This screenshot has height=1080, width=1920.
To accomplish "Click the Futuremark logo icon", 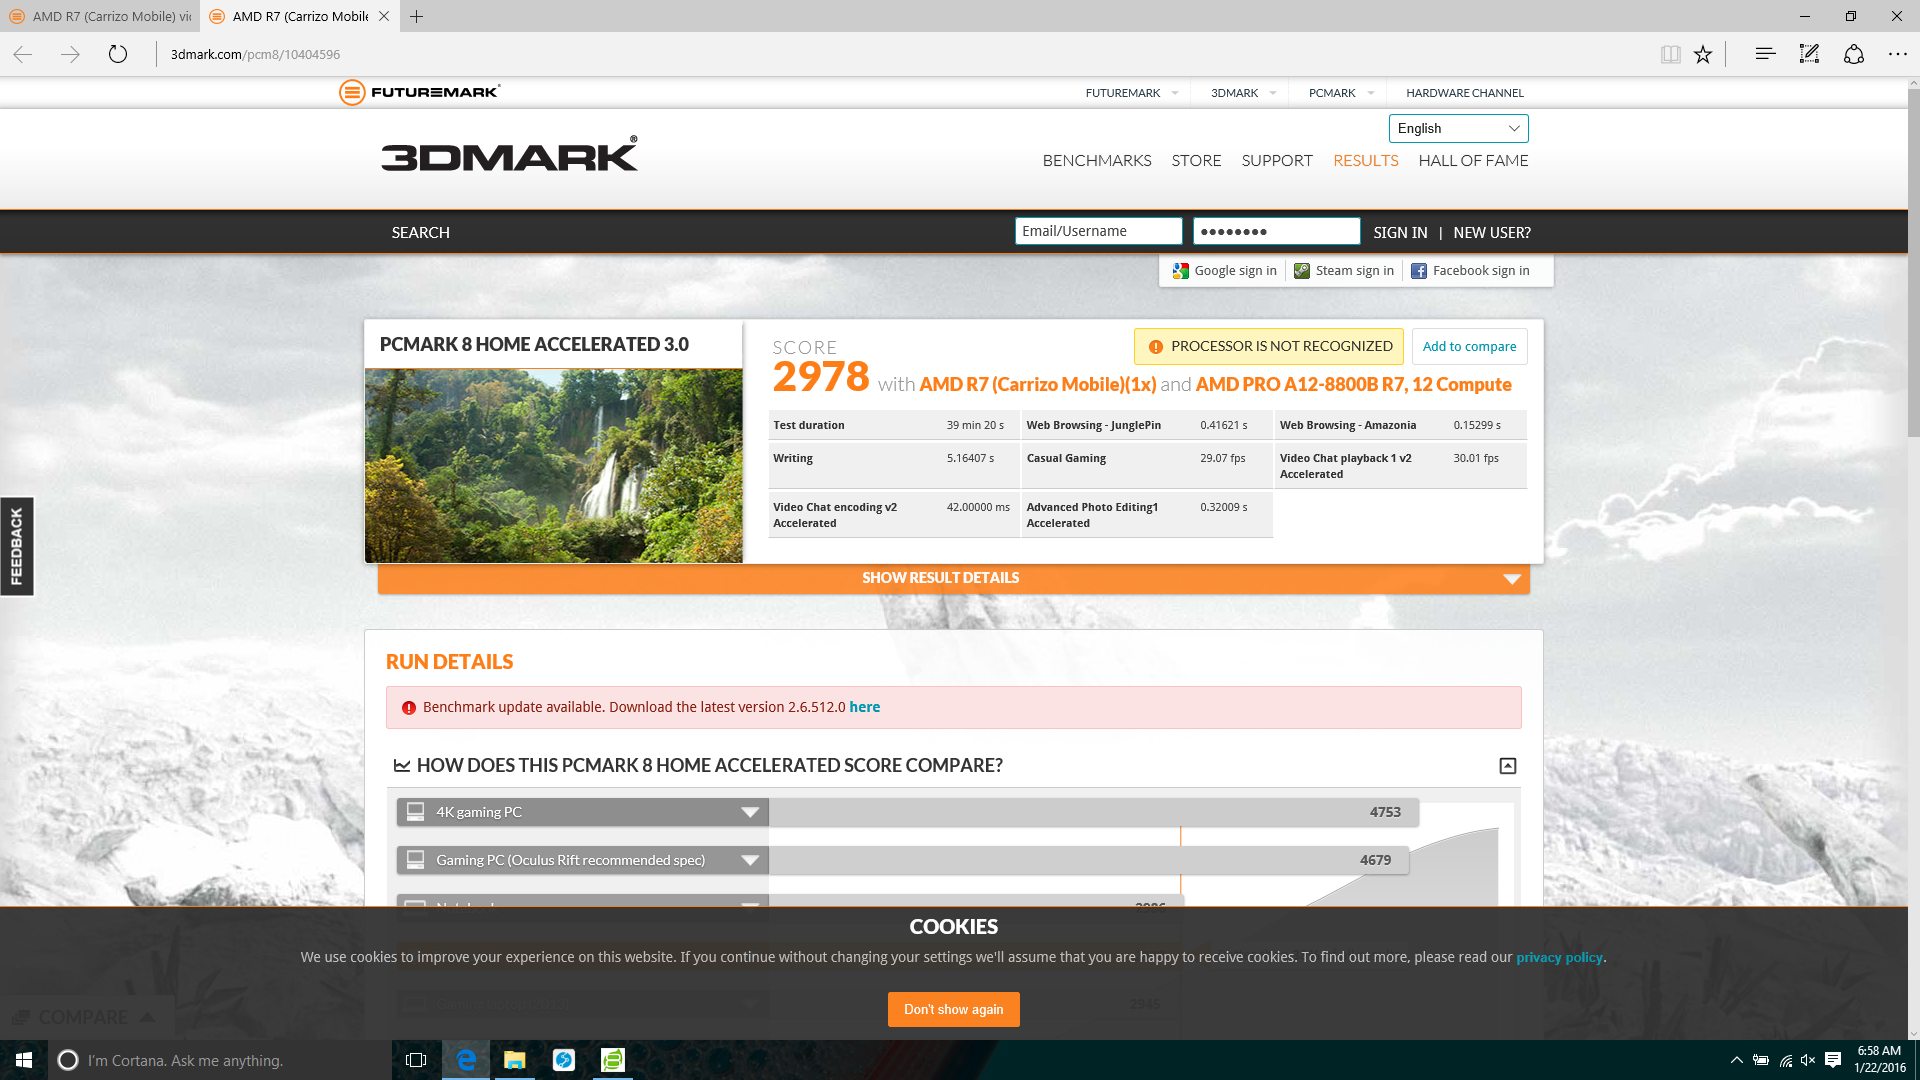I will tap(351, 92).
